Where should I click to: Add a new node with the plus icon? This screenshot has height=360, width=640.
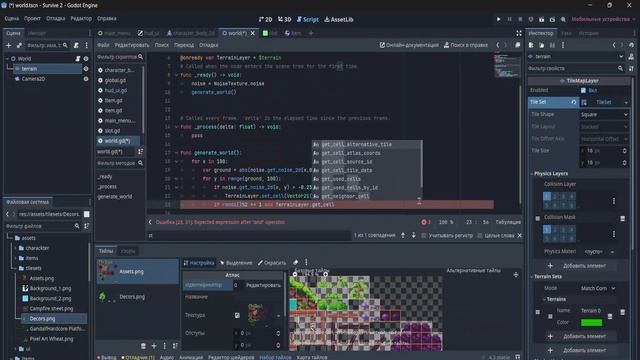coord(9,45)
